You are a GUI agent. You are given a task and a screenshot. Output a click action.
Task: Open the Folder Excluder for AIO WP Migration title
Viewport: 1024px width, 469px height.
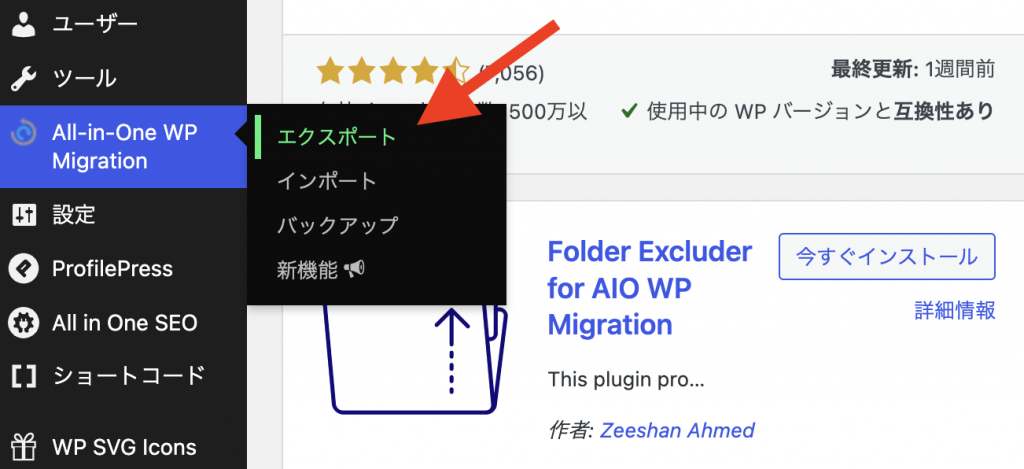click(x=650, y=287)
